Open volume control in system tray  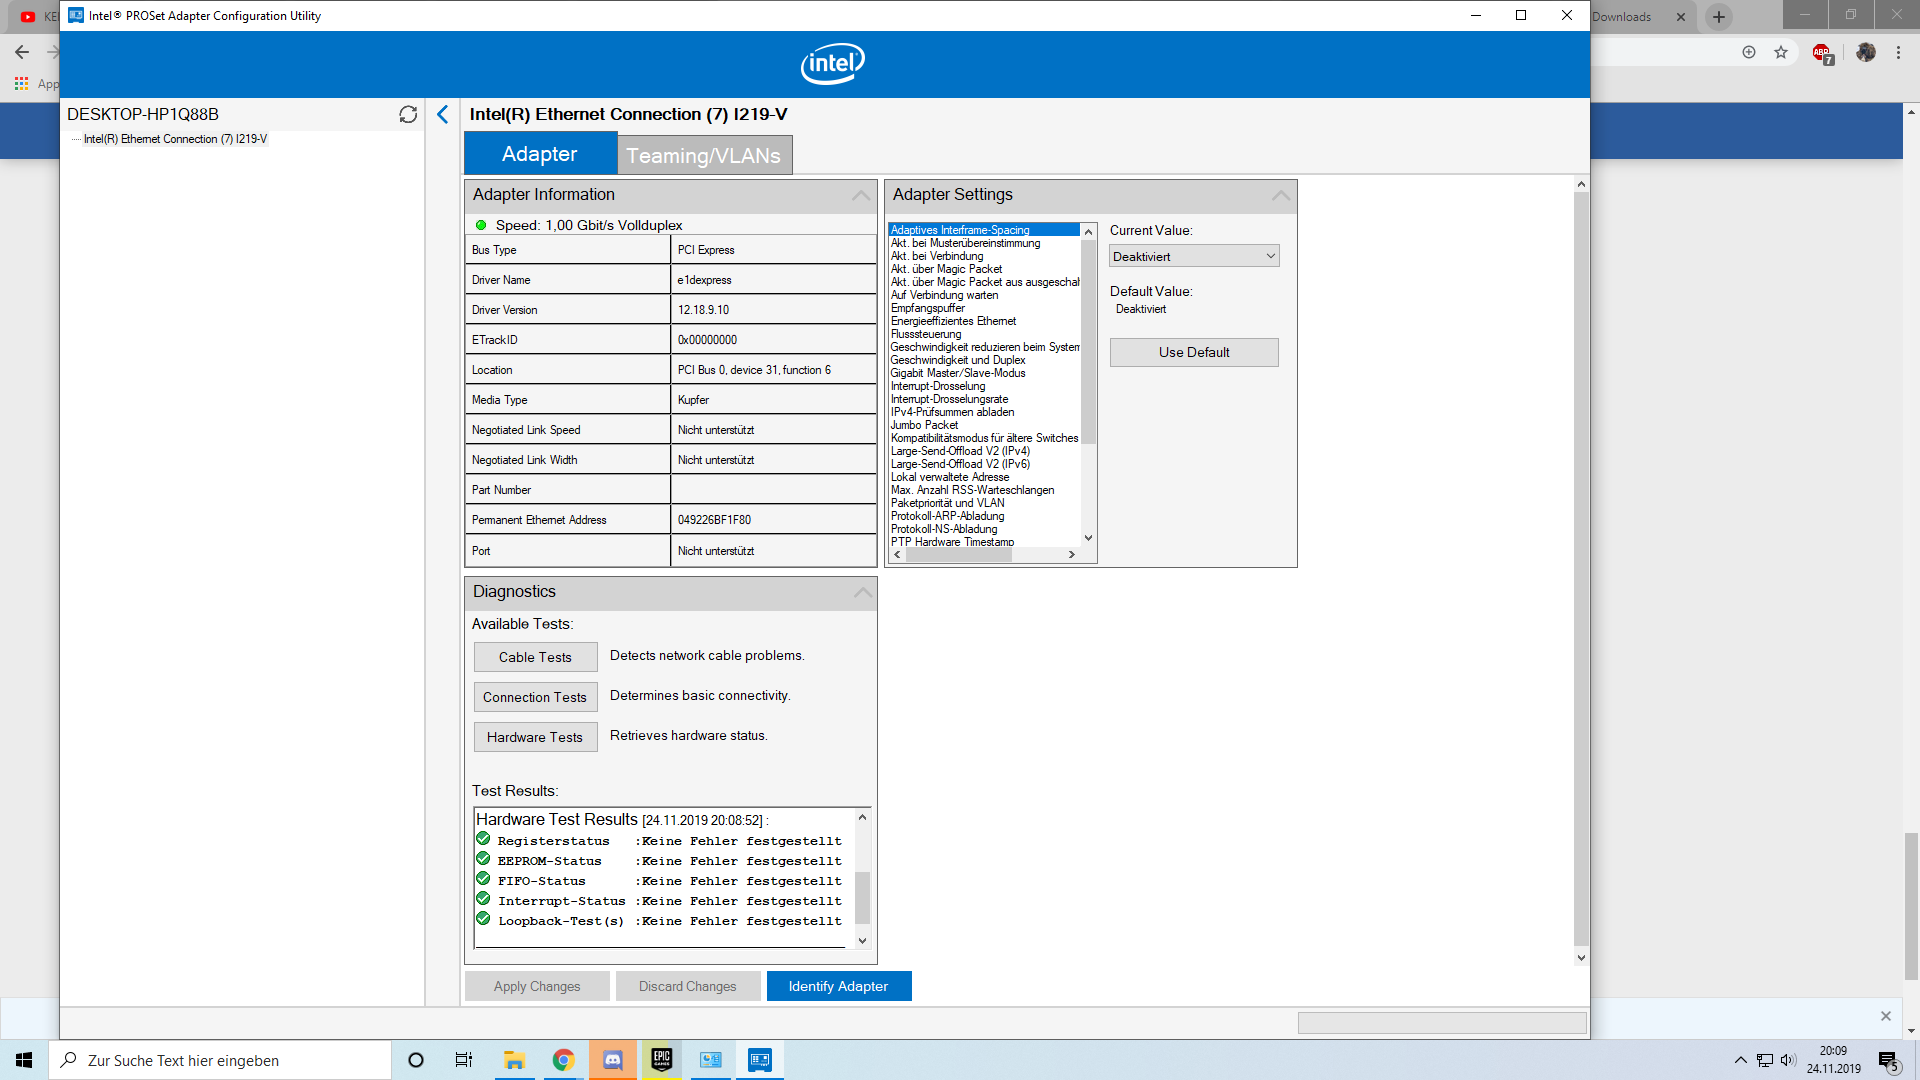click(1788, 1060)
